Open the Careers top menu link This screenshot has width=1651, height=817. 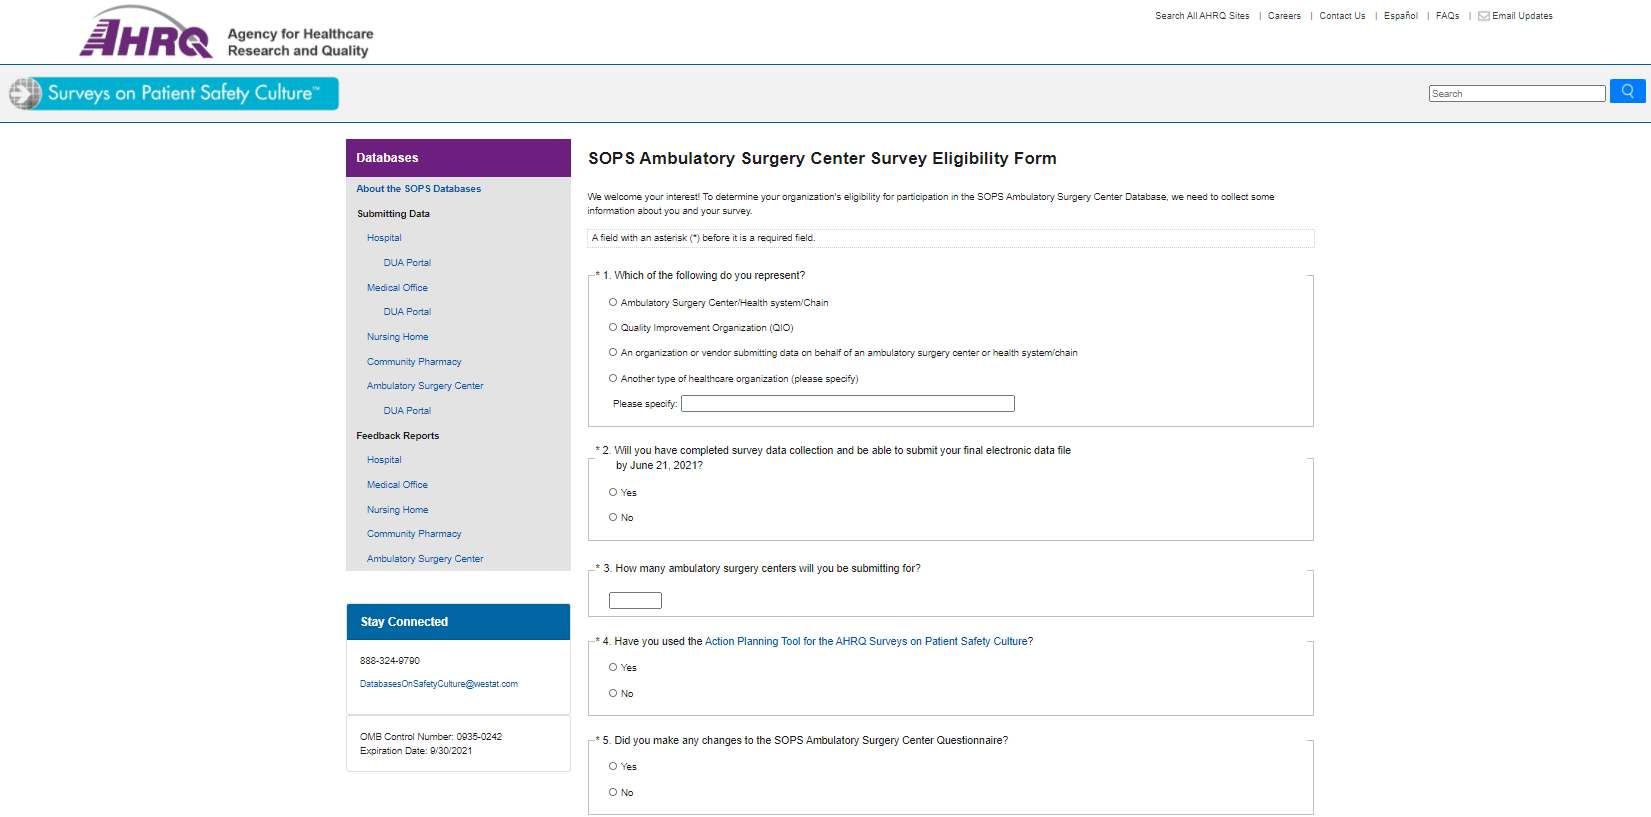tap(1284, 16)
